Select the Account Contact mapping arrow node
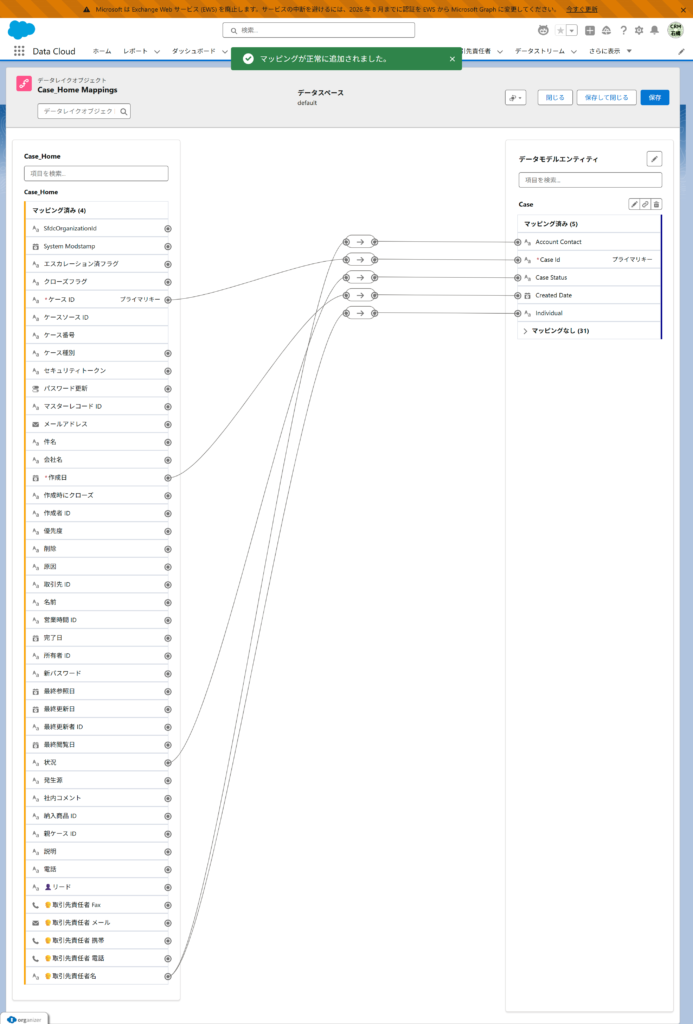Screen dimensions: 693x1024 360,242
